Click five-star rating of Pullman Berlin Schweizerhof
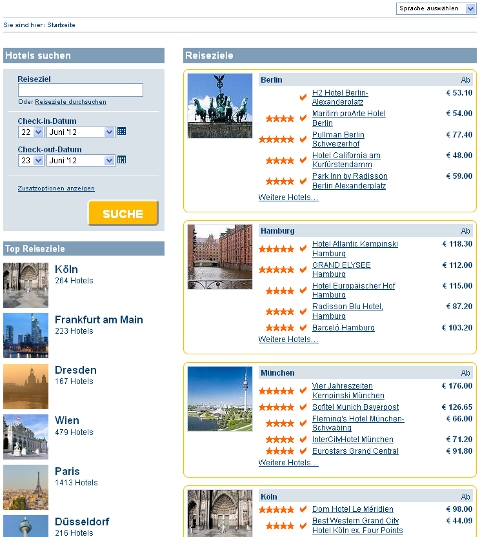The height and width of the screenshot is (537, 480). tap(276, 139)
